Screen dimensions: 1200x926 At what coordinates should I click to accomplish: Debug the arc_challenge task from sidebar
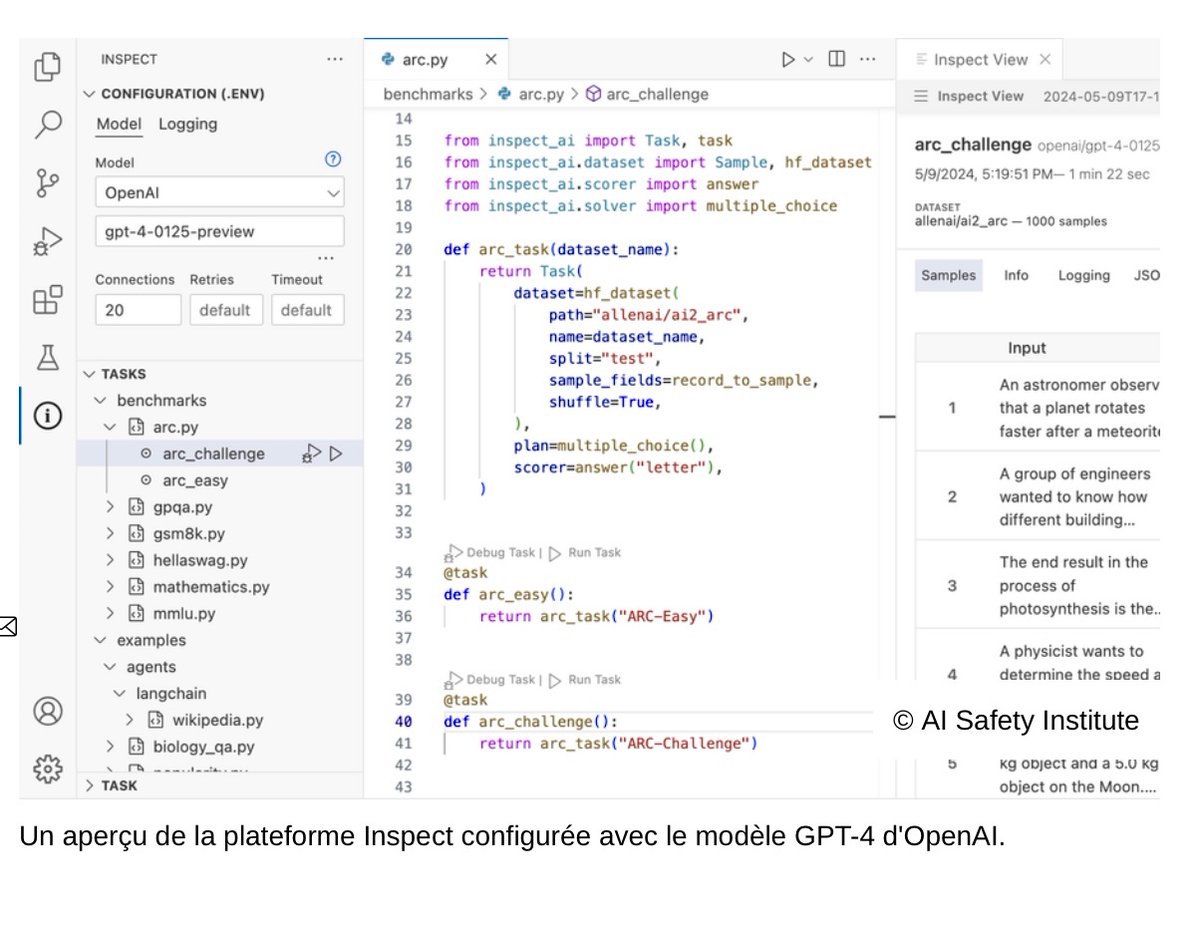[311, 454]
